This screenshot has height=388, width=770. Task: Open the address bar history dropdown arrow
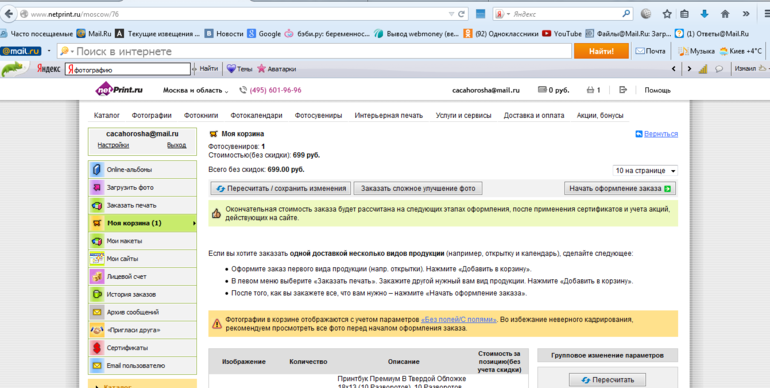pyautogui.click(x=451, y=14)
